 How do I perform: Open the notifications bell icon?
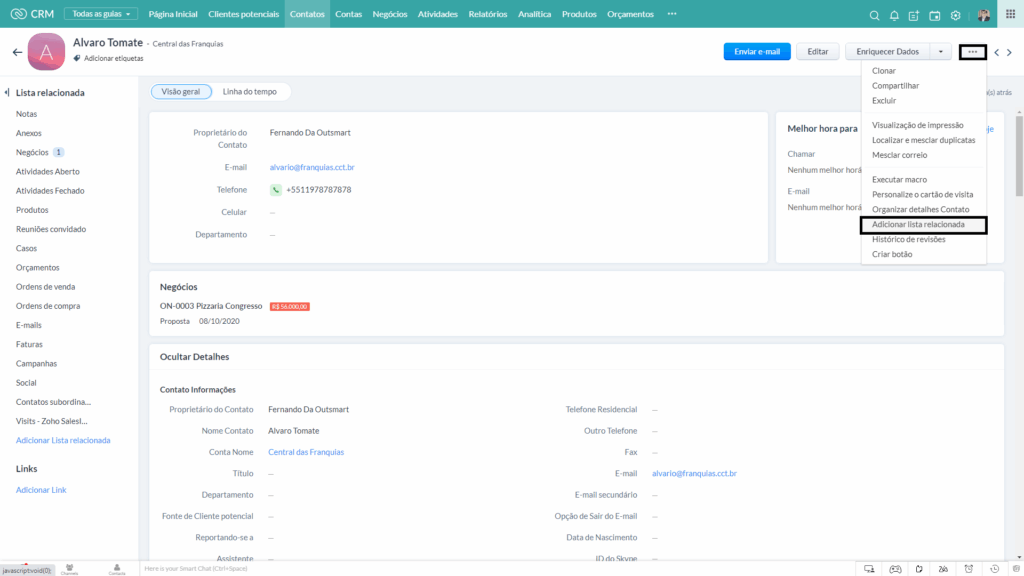894,15
